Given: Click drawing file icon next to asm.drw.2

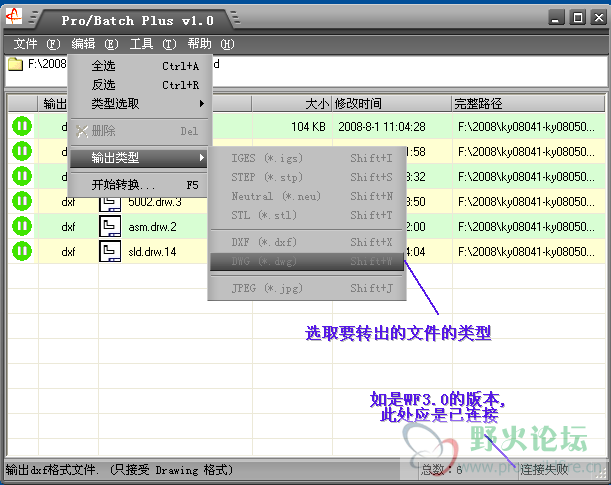Looking at the screenshot, I should pyautogui.click(x=110, y=226).
